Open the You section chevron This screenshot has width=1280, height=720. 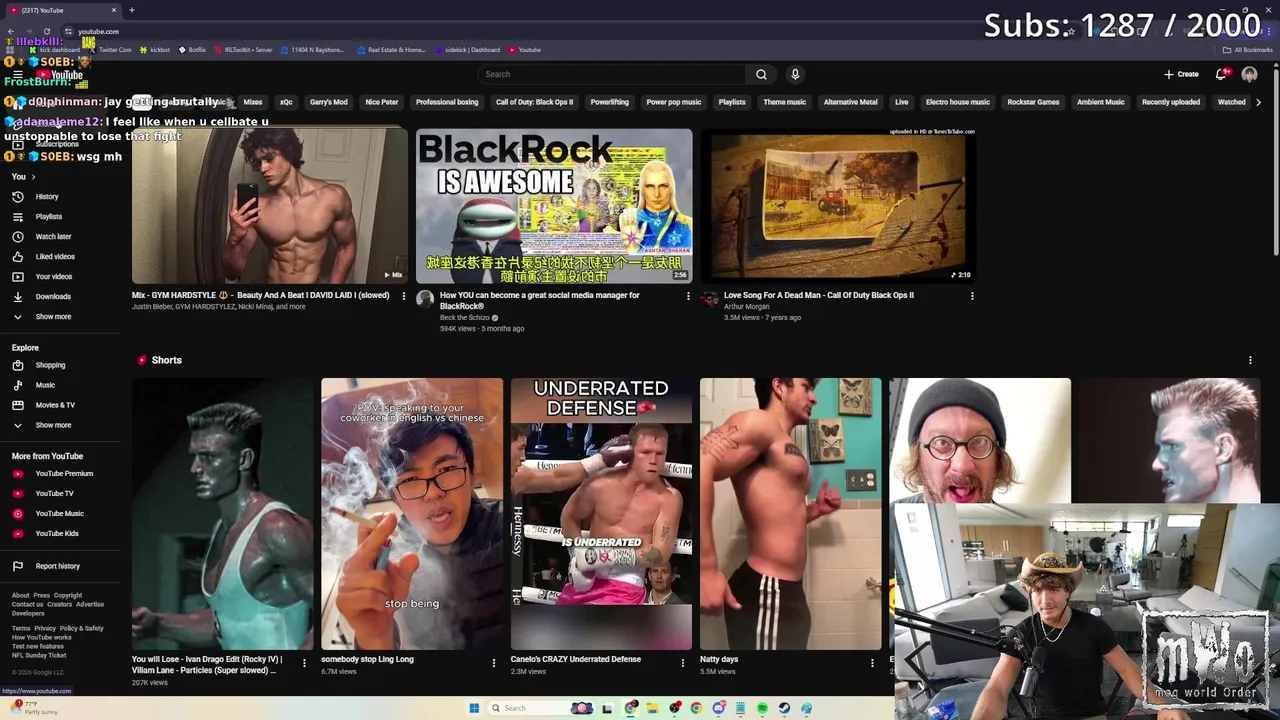click(33, 177)
